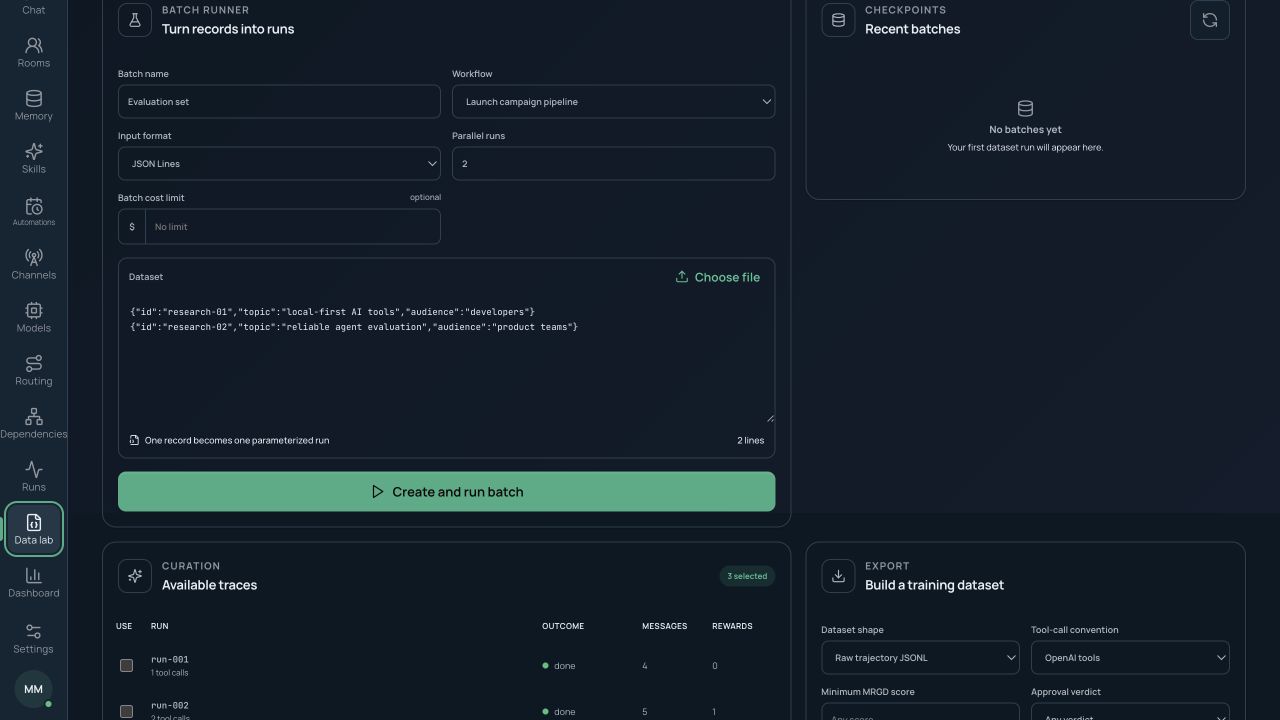This screenshot has width=1280, height=720.
Task: Click the Export download icon
Action: (x=838, y=576)
